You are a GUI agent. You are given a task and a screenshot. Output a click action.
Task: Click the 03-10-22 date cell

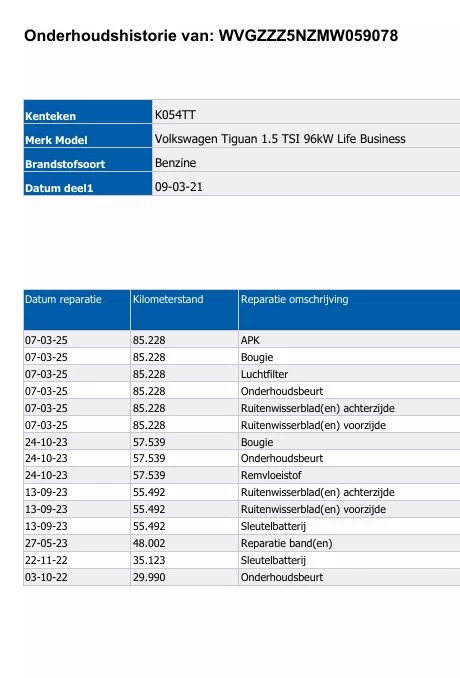[x=77, y=577]
